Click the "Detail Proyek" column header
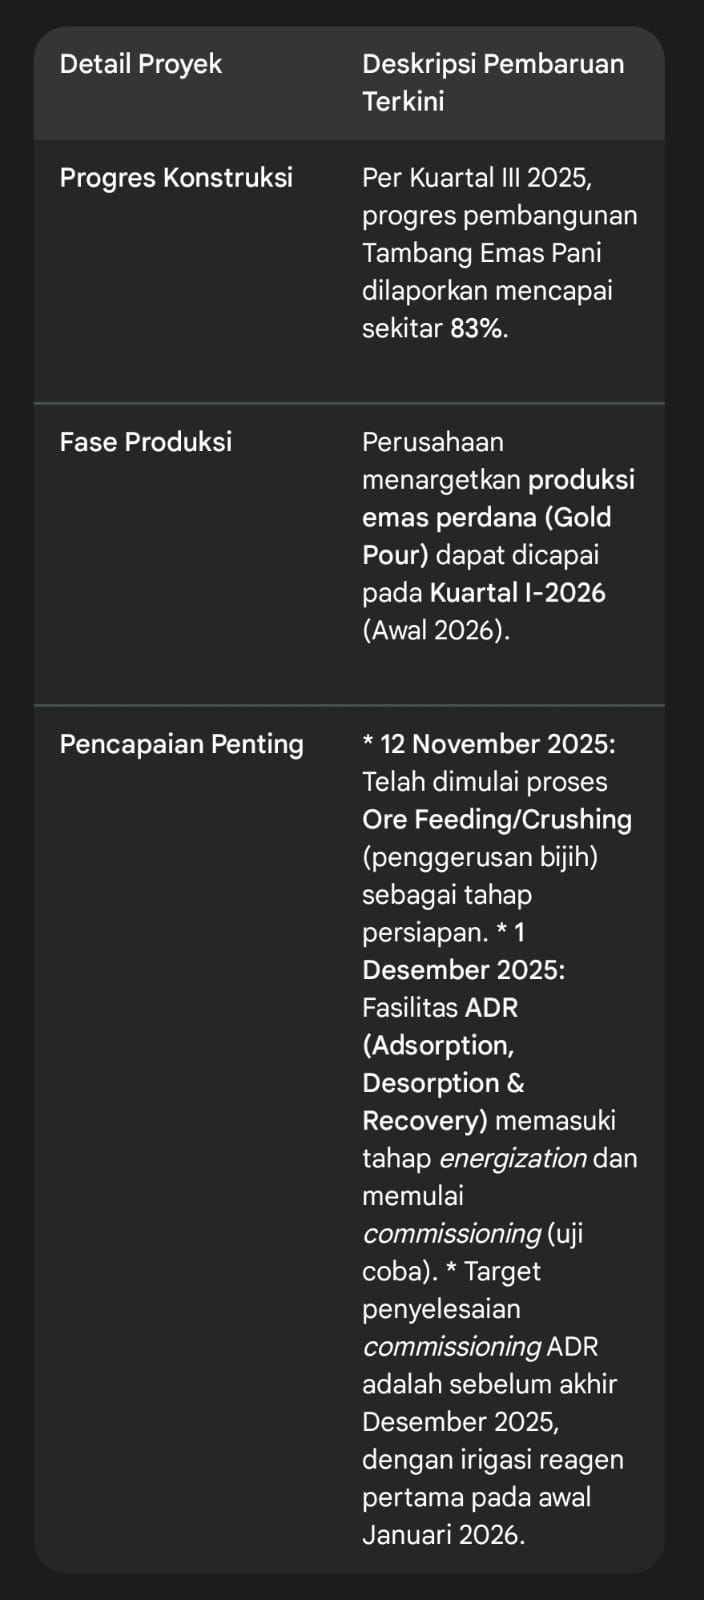The width and height of the screenshot is (704, 1600). (141, 64)
